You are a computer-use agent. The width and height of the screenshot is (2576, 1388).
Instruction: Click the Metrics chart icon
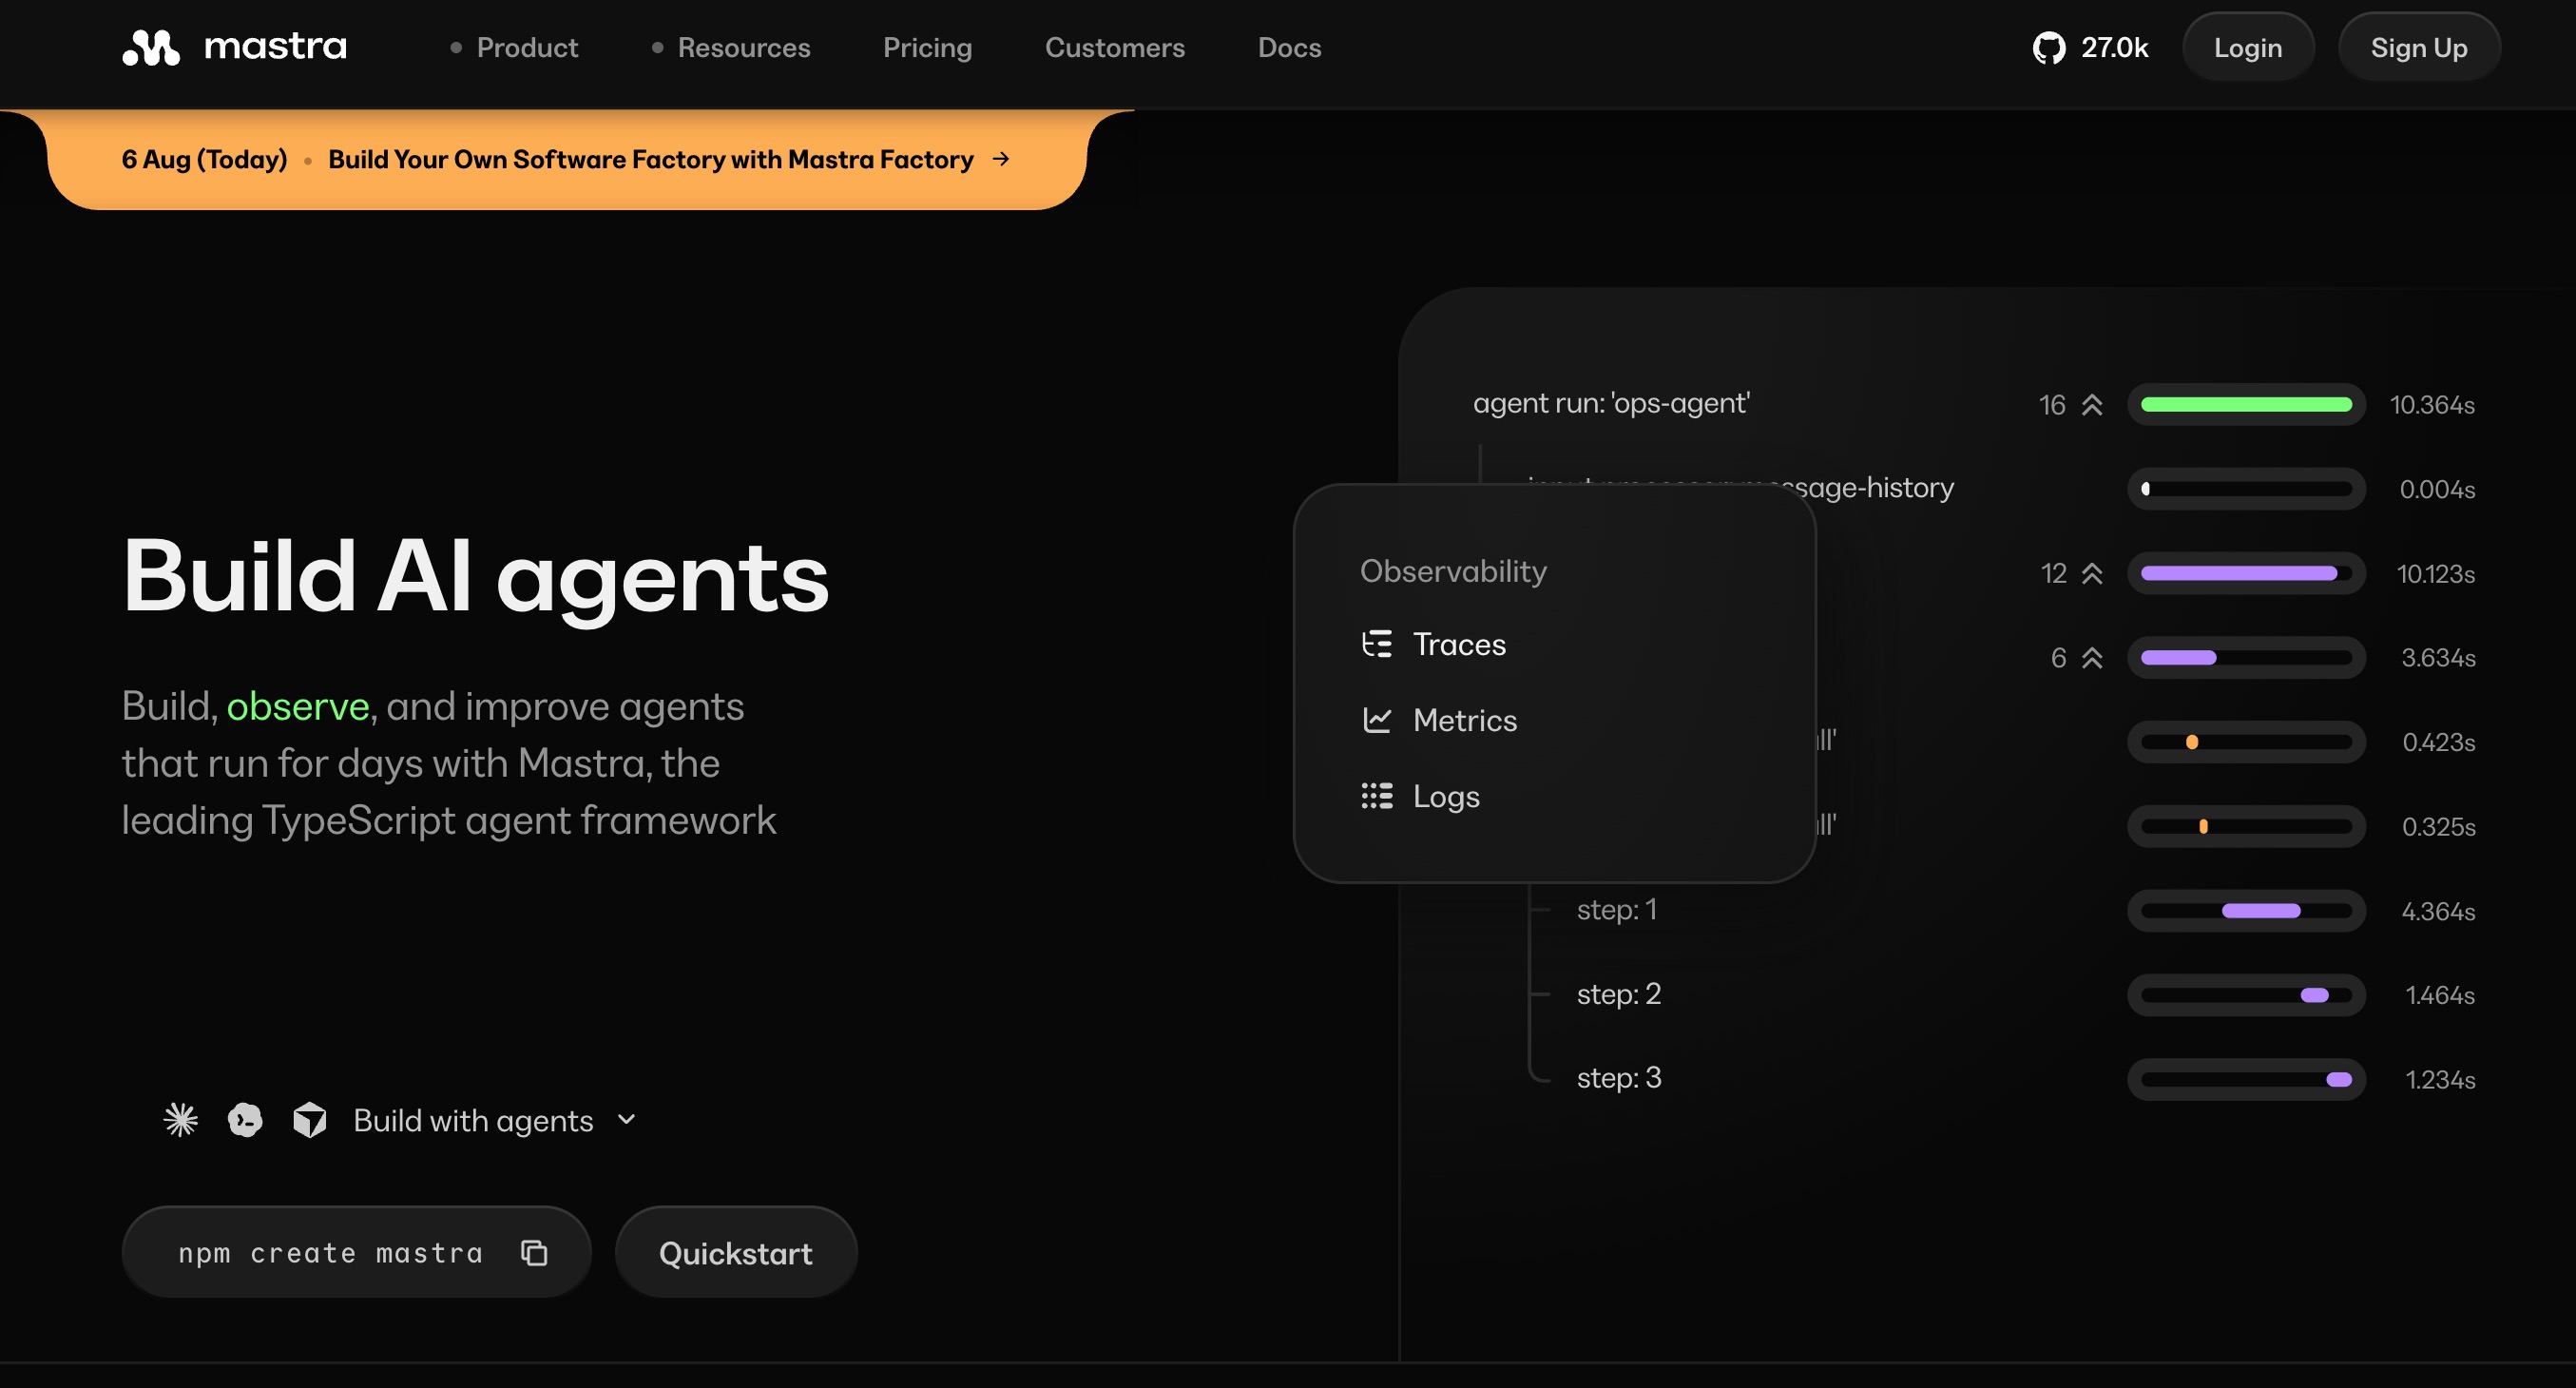pyautogui.click(x=1377, y=720)
